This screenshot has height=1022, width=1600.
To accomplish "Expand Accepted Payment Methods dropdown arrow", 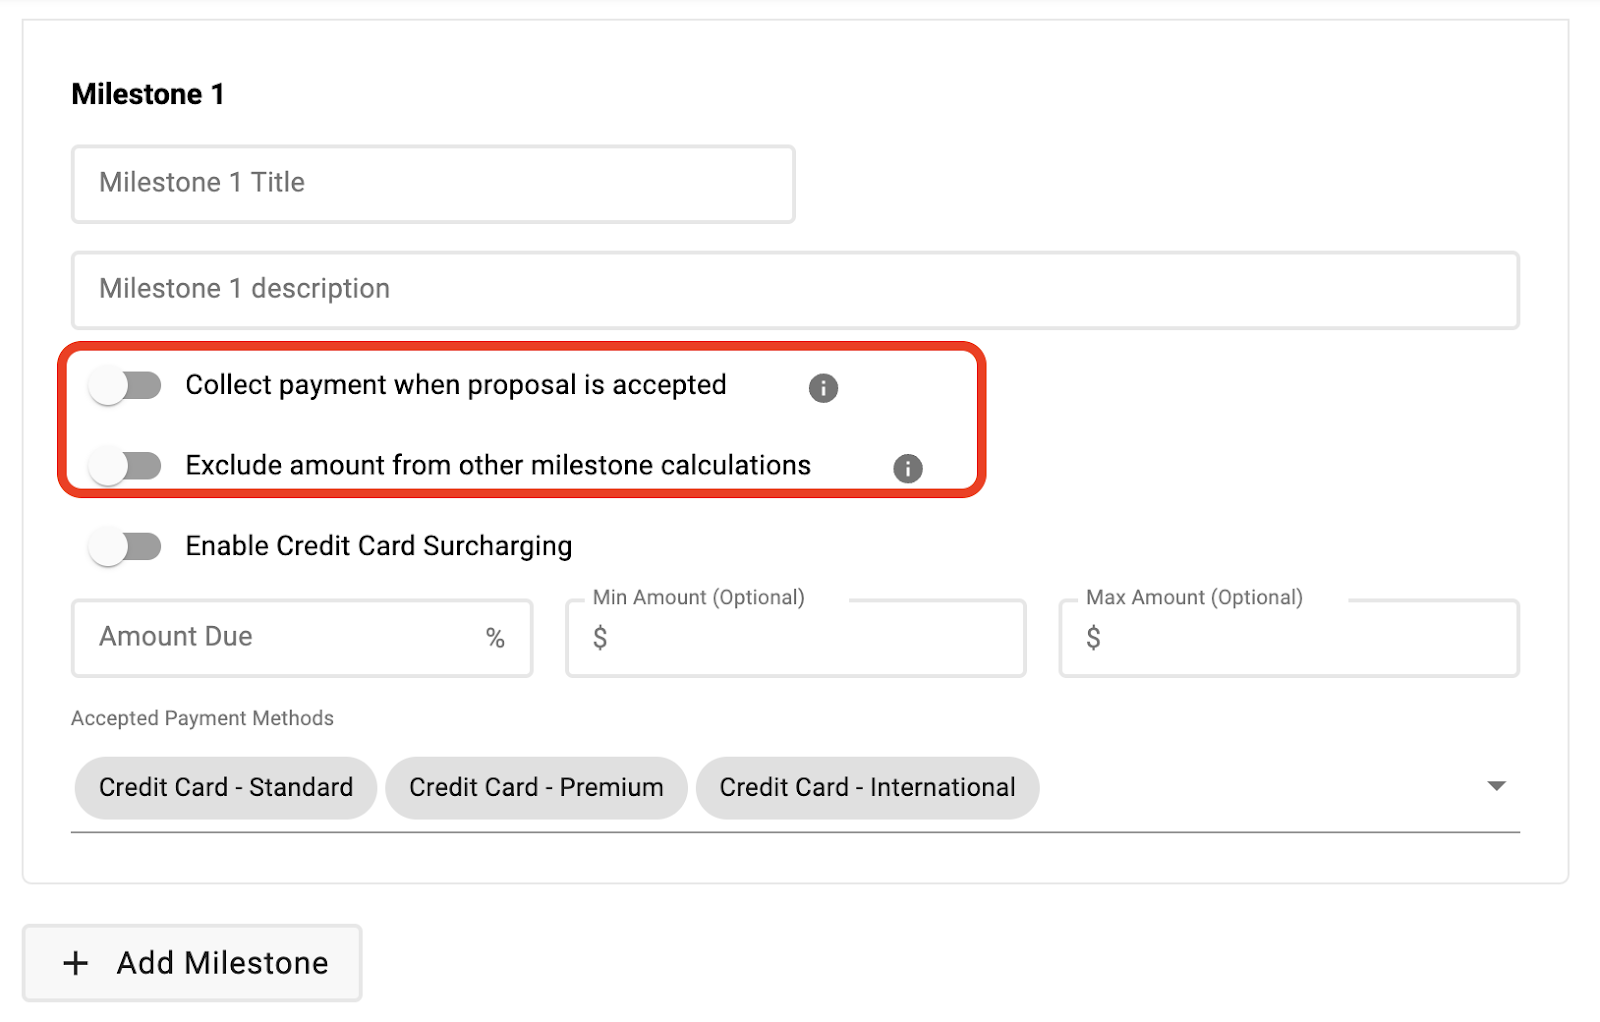I will click(1496, 787).
